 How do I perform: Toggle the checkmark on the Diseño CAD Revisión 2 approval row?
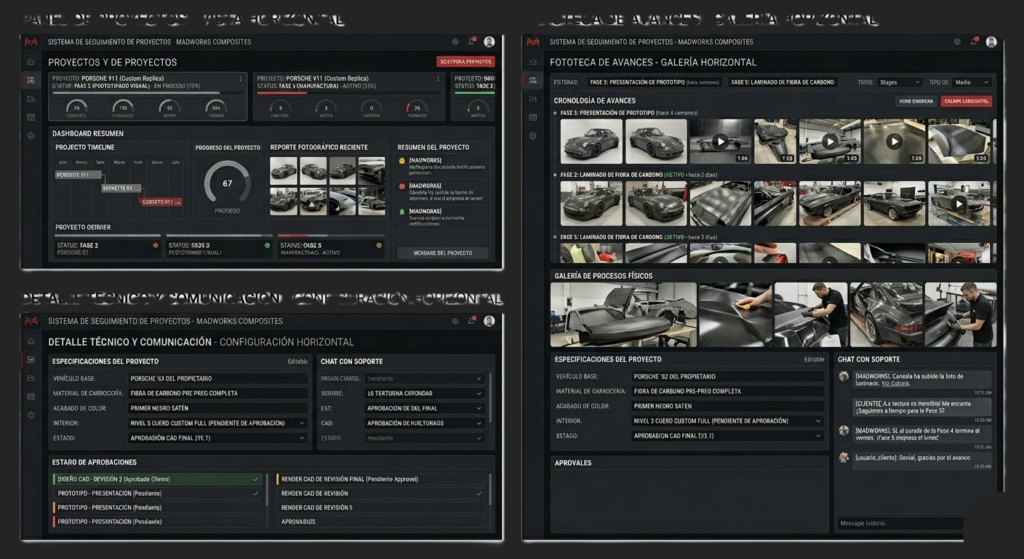point(255,479)
